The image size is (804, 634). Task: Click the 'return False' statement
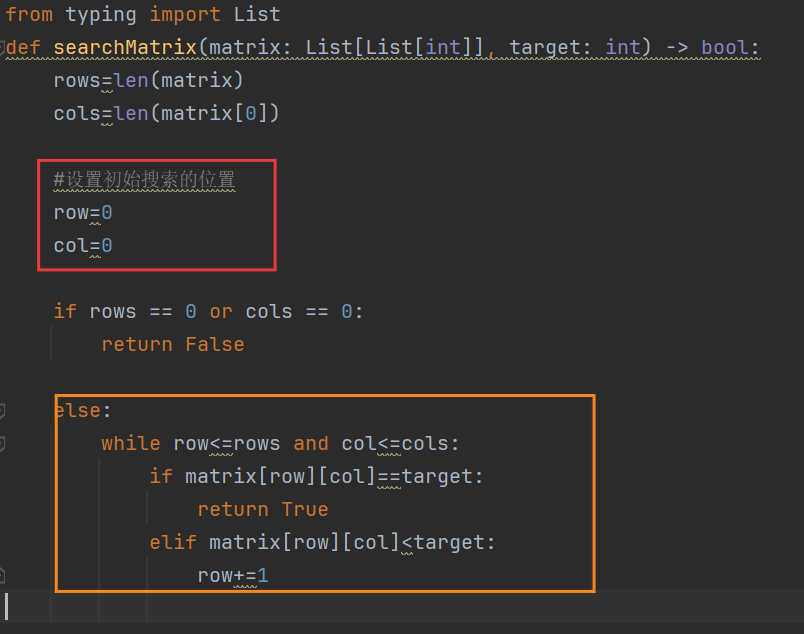pos(173,344)
